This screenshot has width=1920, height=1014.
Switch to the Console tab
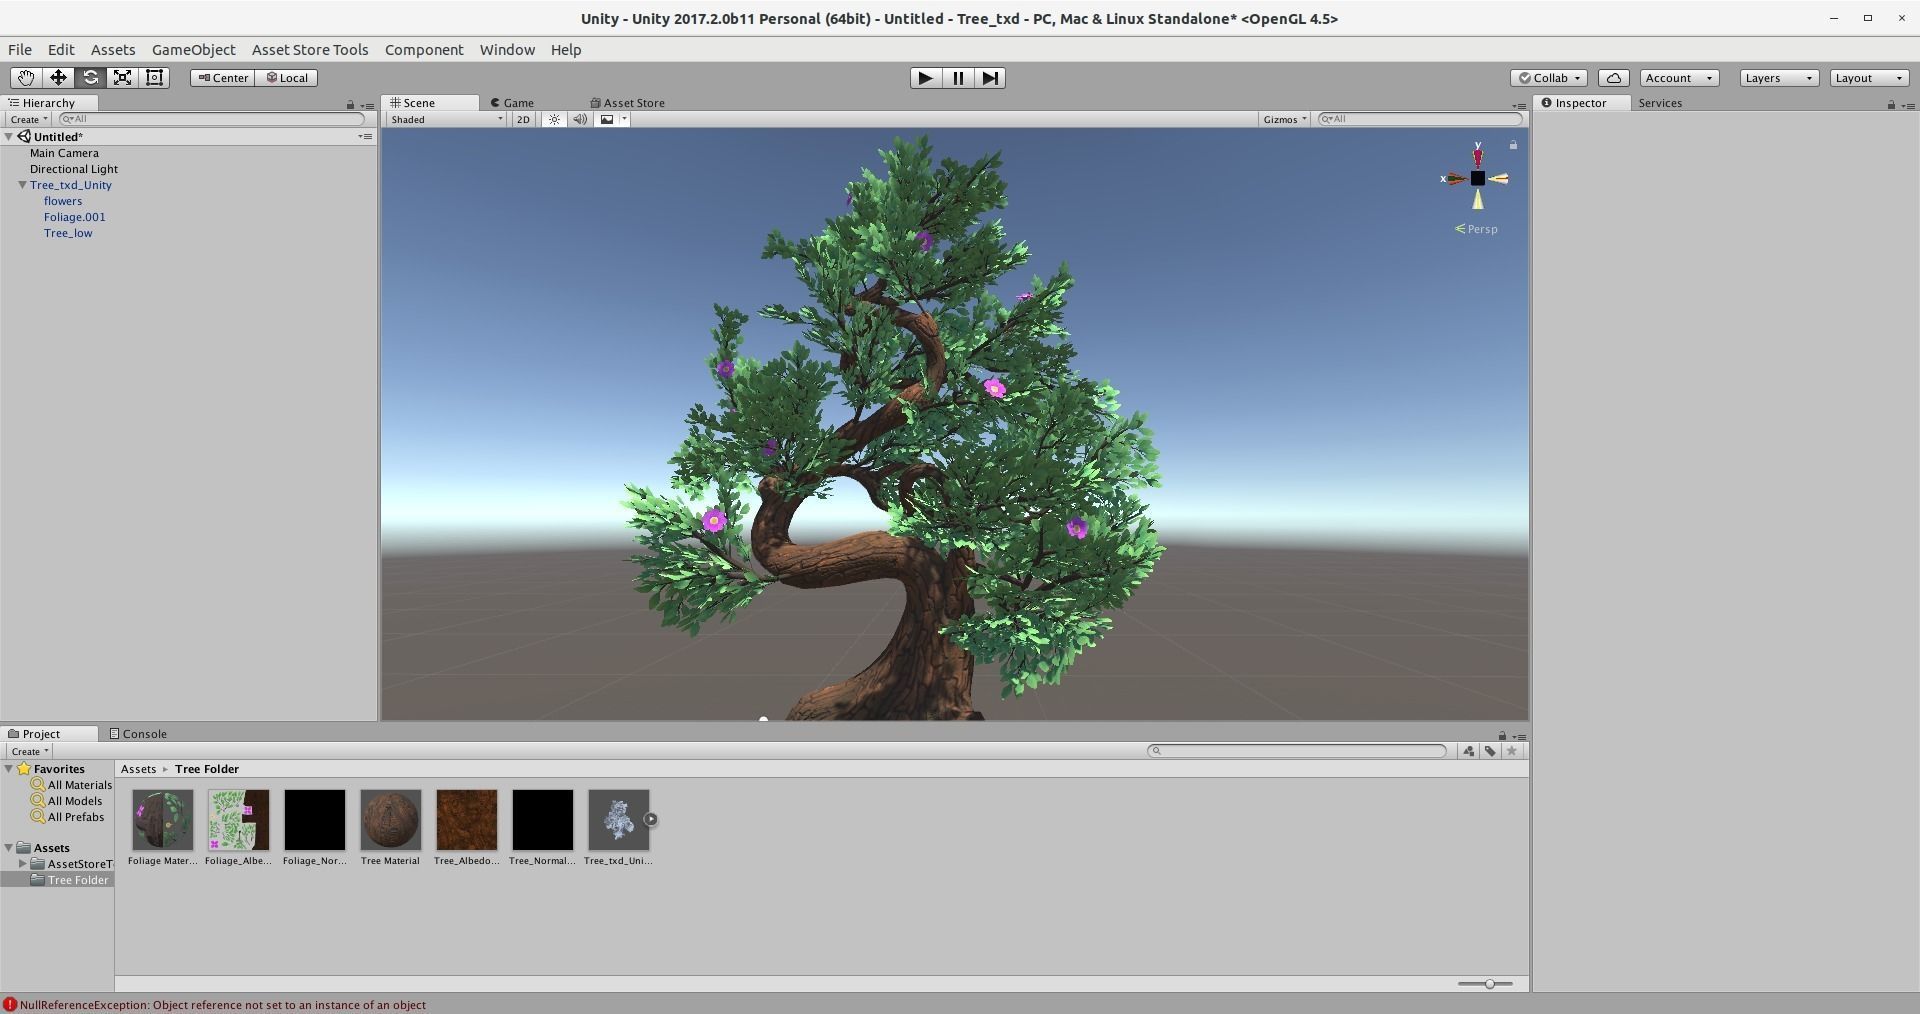pyautogui.click(x=138, y=734)
